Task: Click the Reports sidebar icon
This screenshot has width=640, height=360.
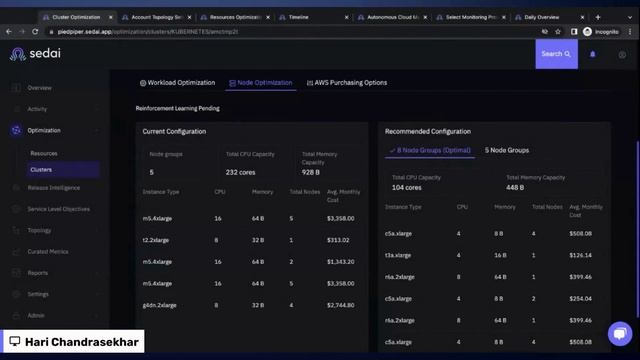Action: (16, 273)
